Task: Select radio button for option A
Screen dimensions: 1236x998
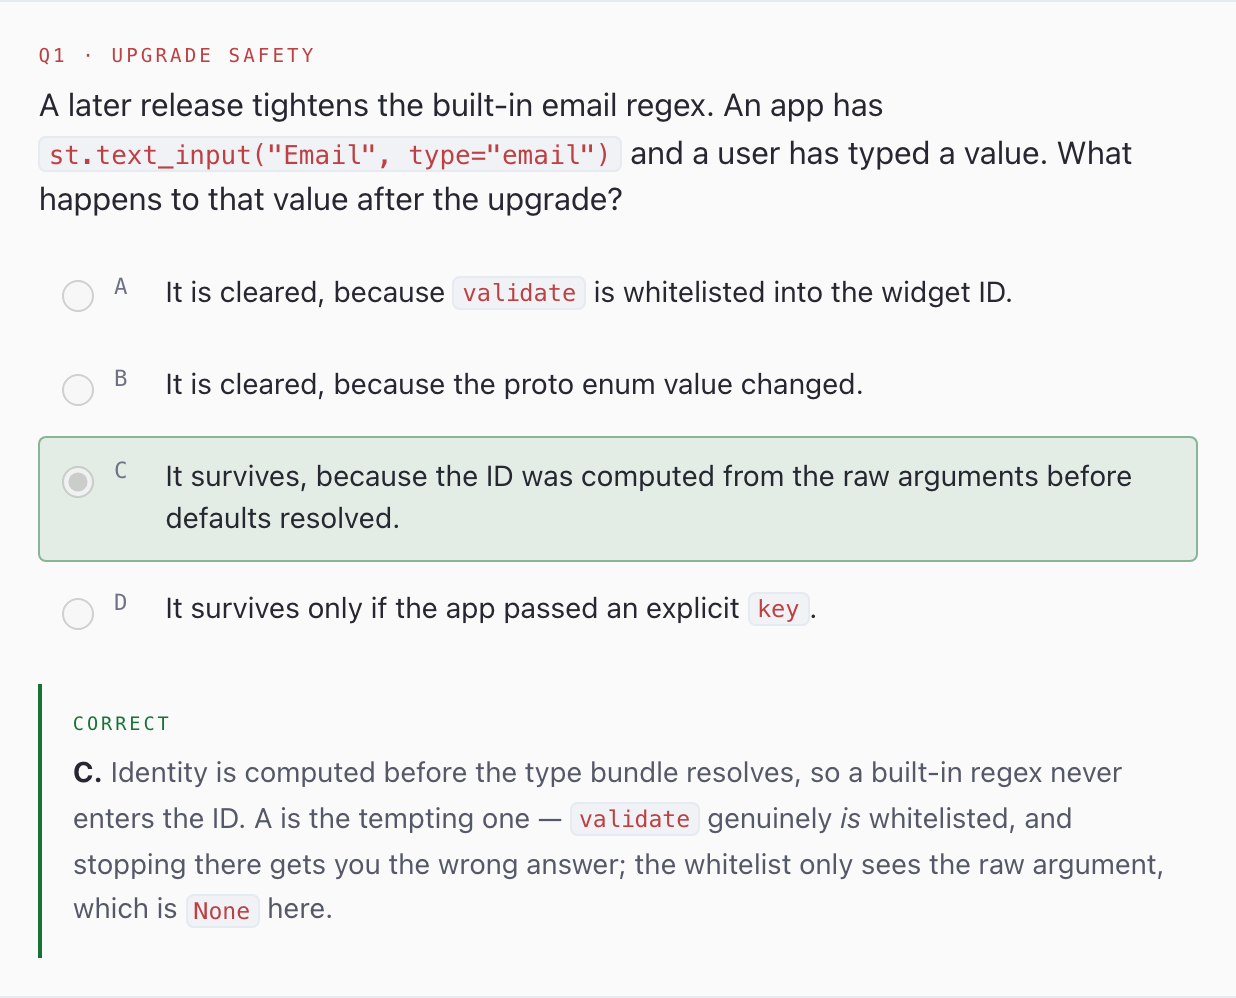Action: [x=78, y=296]
